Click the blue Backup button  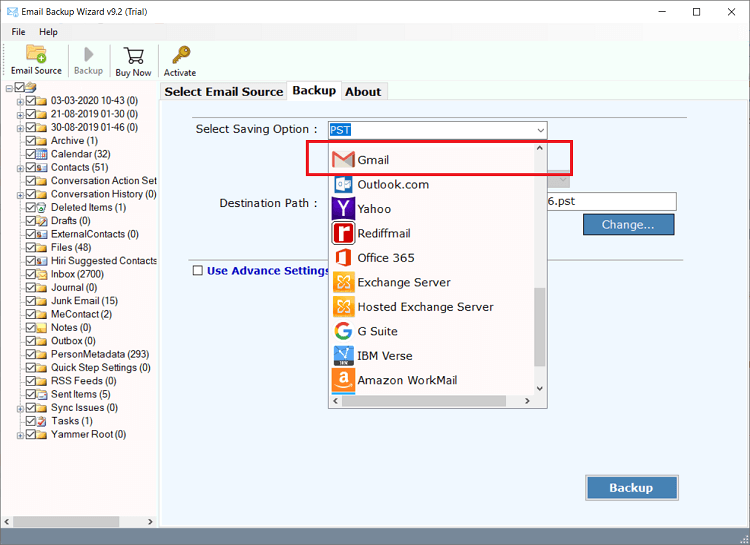coord(631,488)
